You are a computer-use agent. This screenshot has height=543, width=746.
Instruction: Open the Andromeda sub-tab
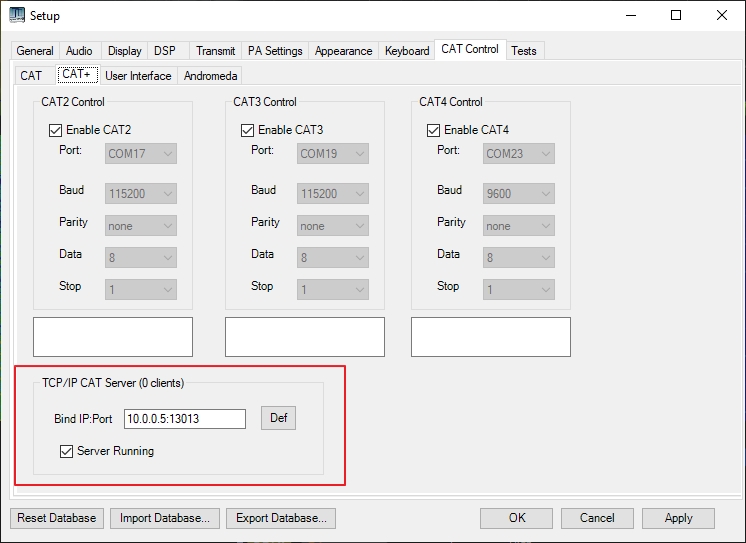(211, 76)
